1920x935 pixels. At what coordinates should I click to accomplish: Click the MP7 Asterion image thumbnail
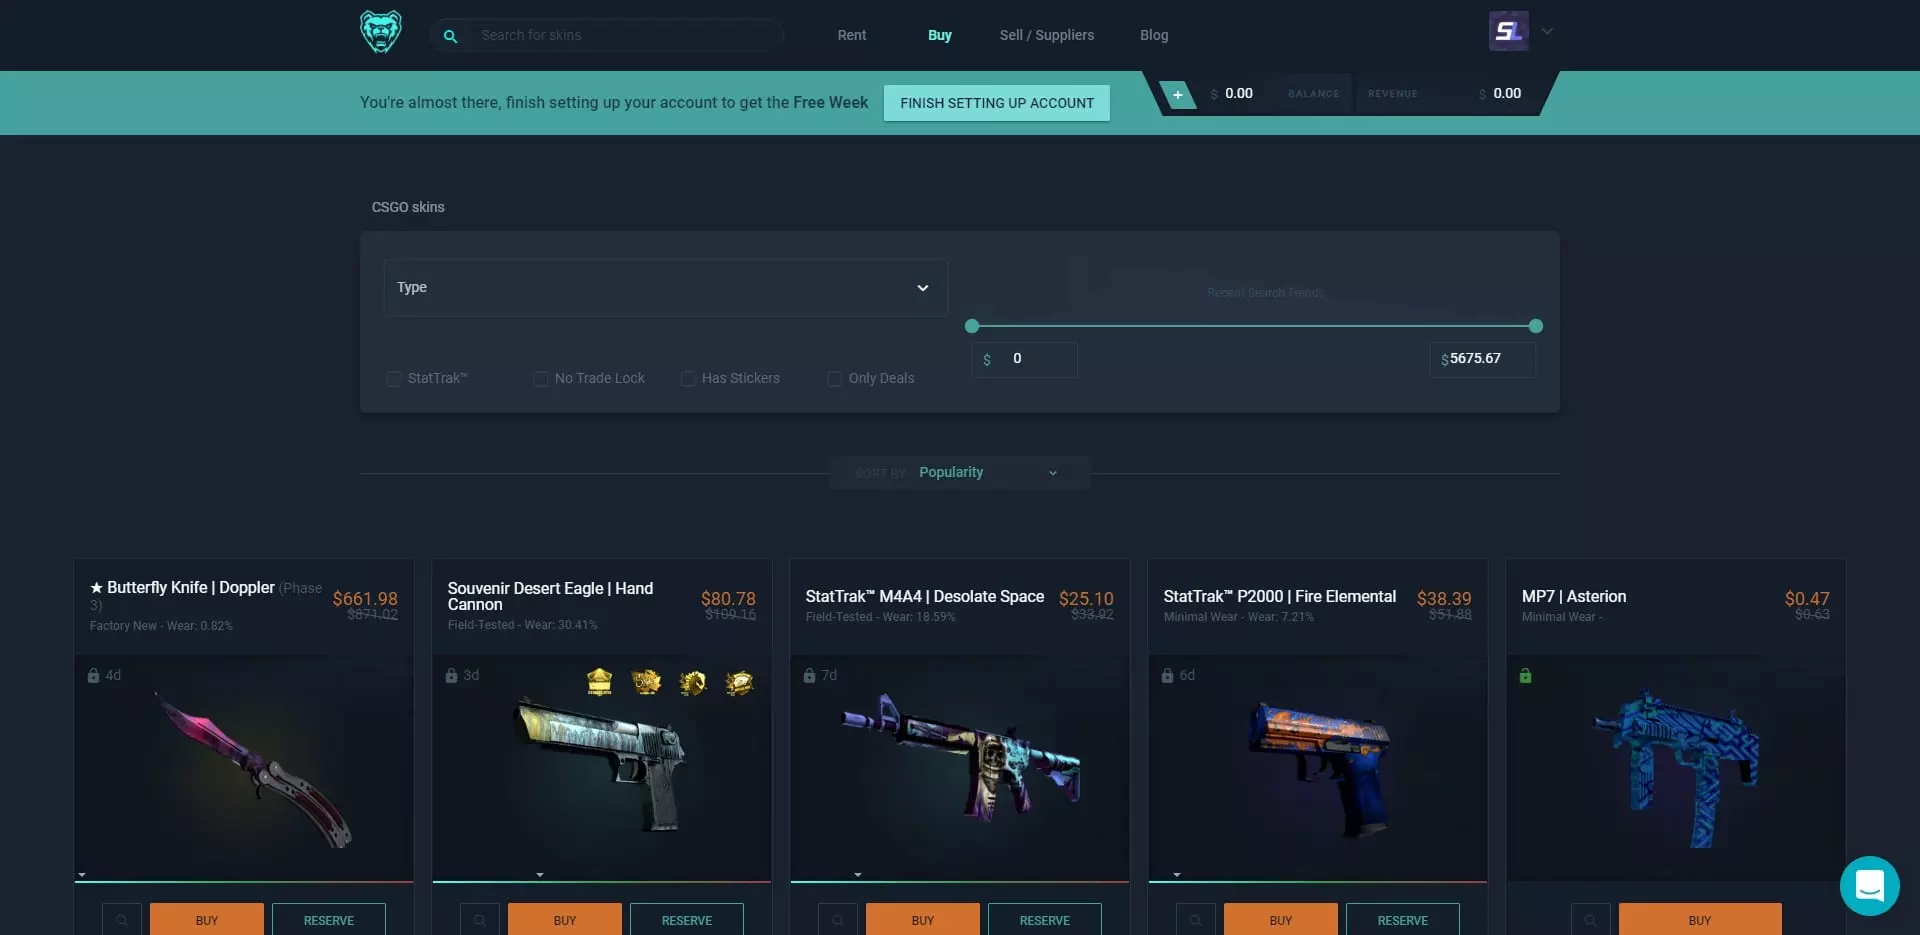coord(1676,768)
